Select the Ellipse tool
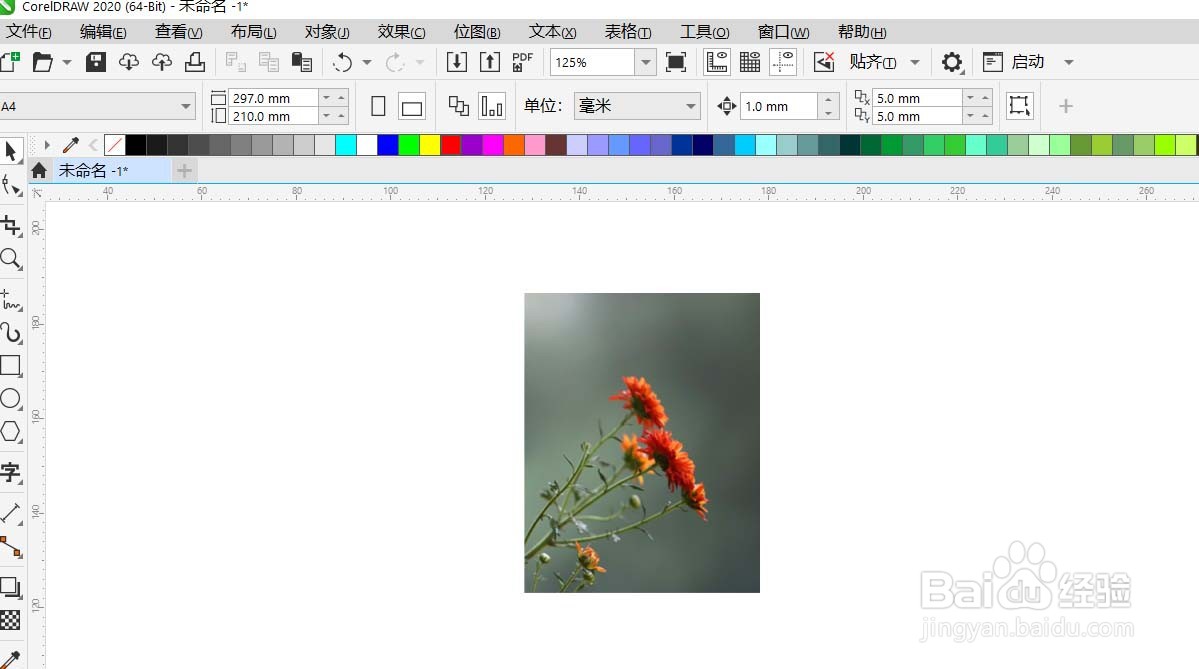Viewport: 1199px width, 669px height. click(13, 398)
